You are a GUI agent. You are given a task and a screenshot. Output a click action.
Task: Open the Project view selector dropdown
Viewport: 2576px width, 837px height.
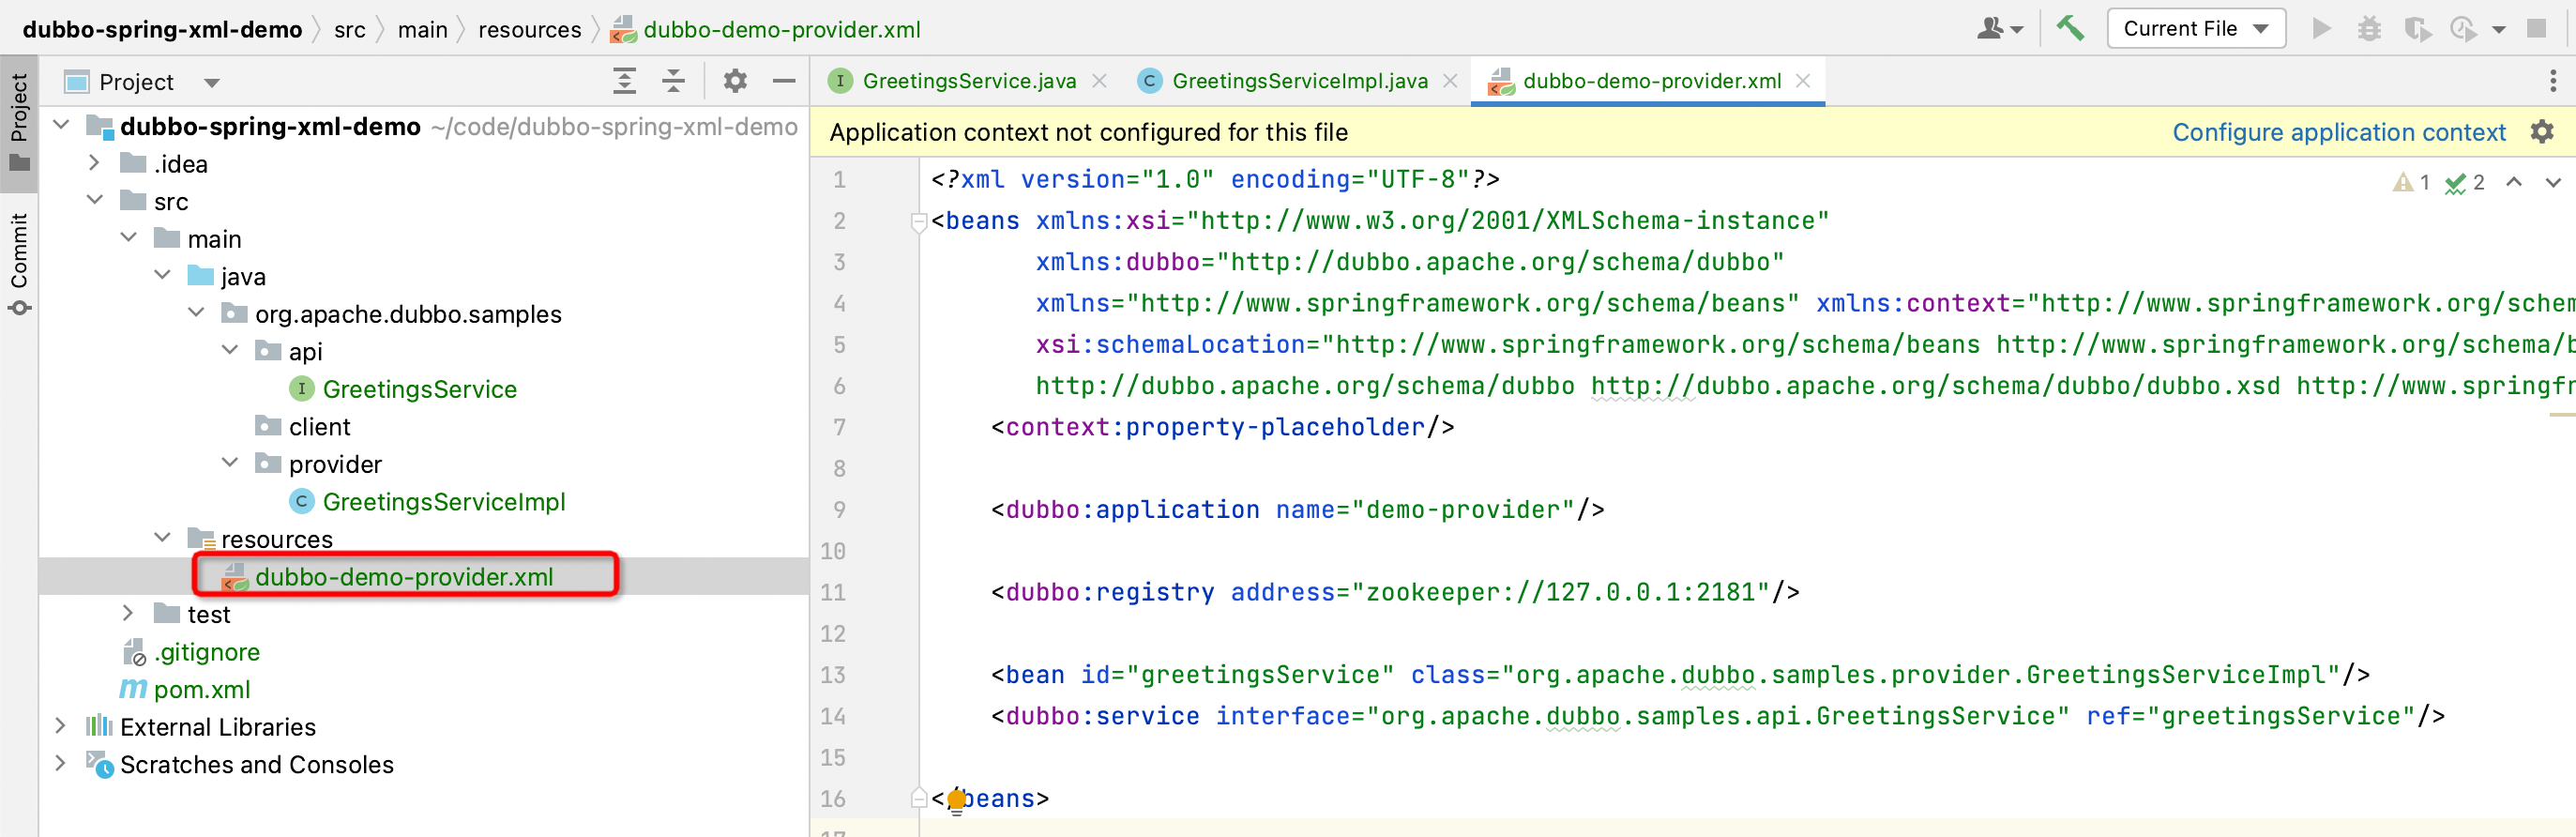(x=211, y=82)
